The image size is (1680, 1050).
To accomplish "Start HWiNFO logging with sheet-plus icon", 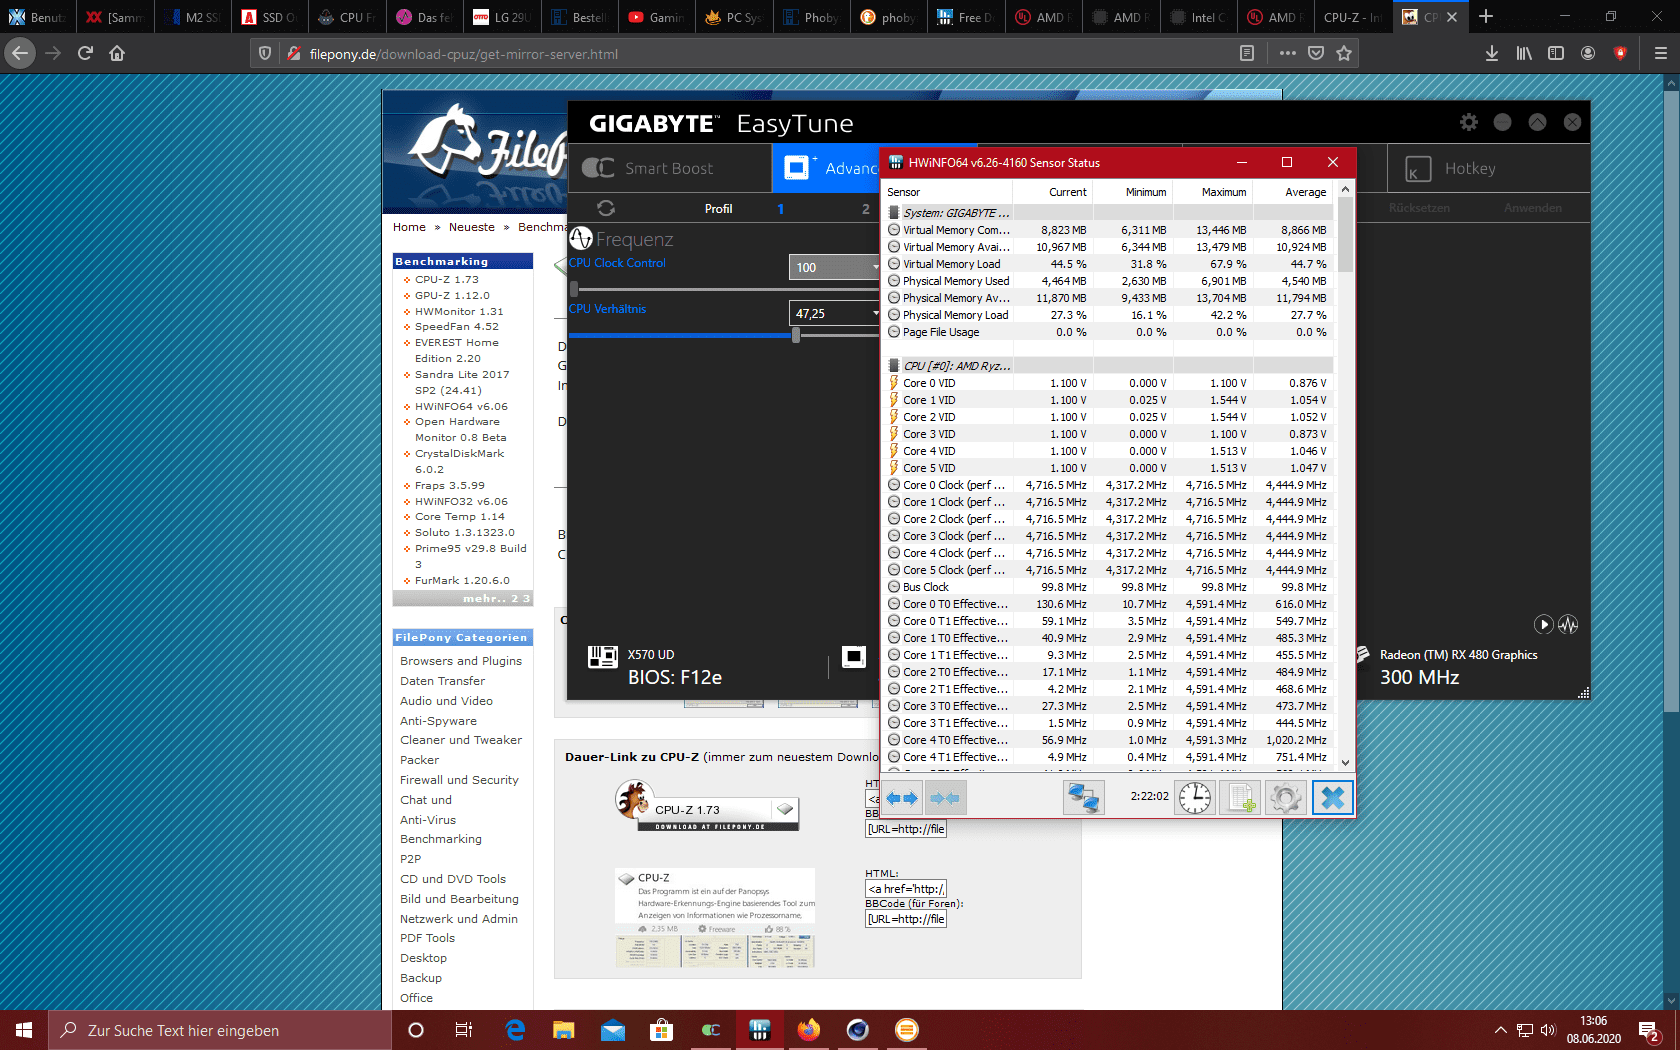I will [1241, 797].
